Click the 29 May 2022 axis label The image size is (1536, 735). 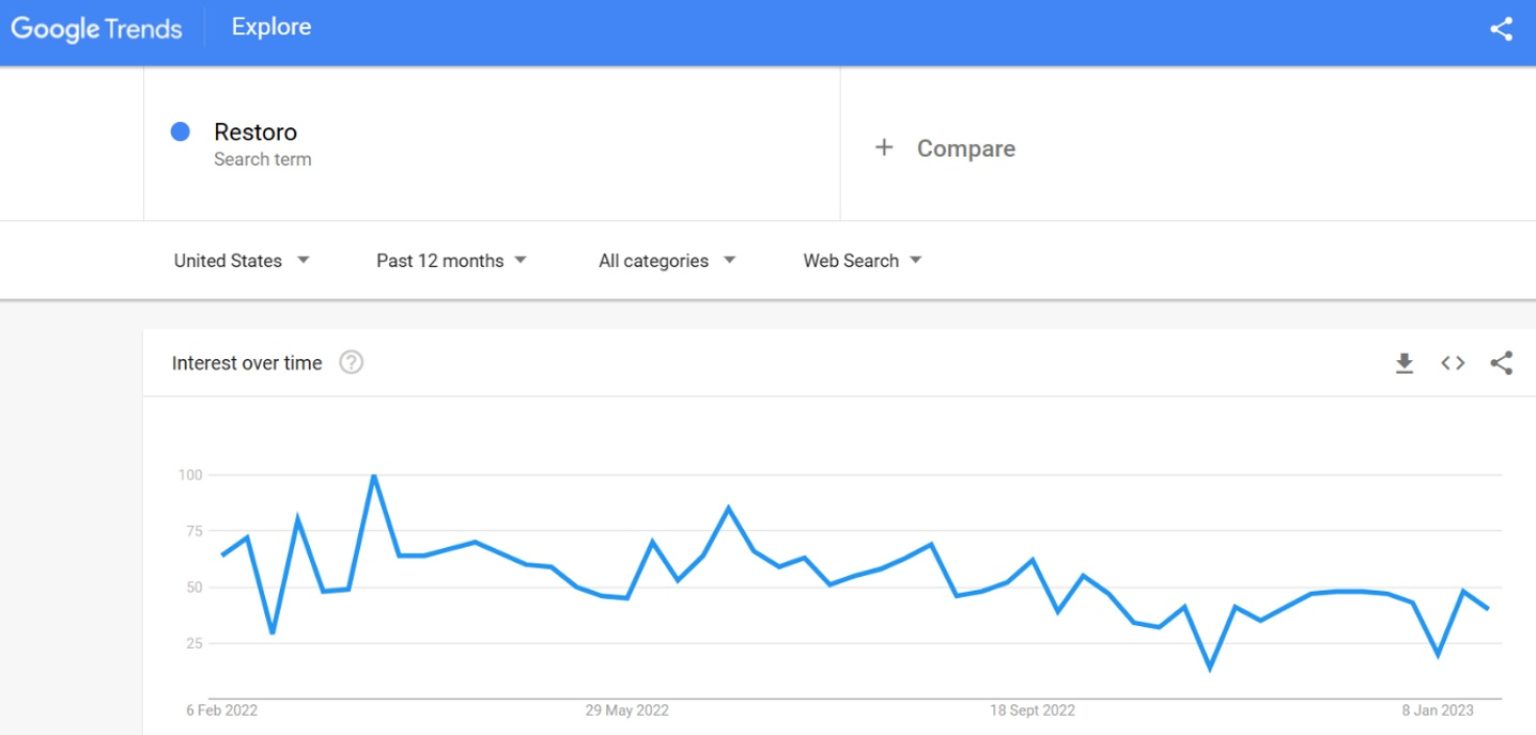click(x=627, y=711)
